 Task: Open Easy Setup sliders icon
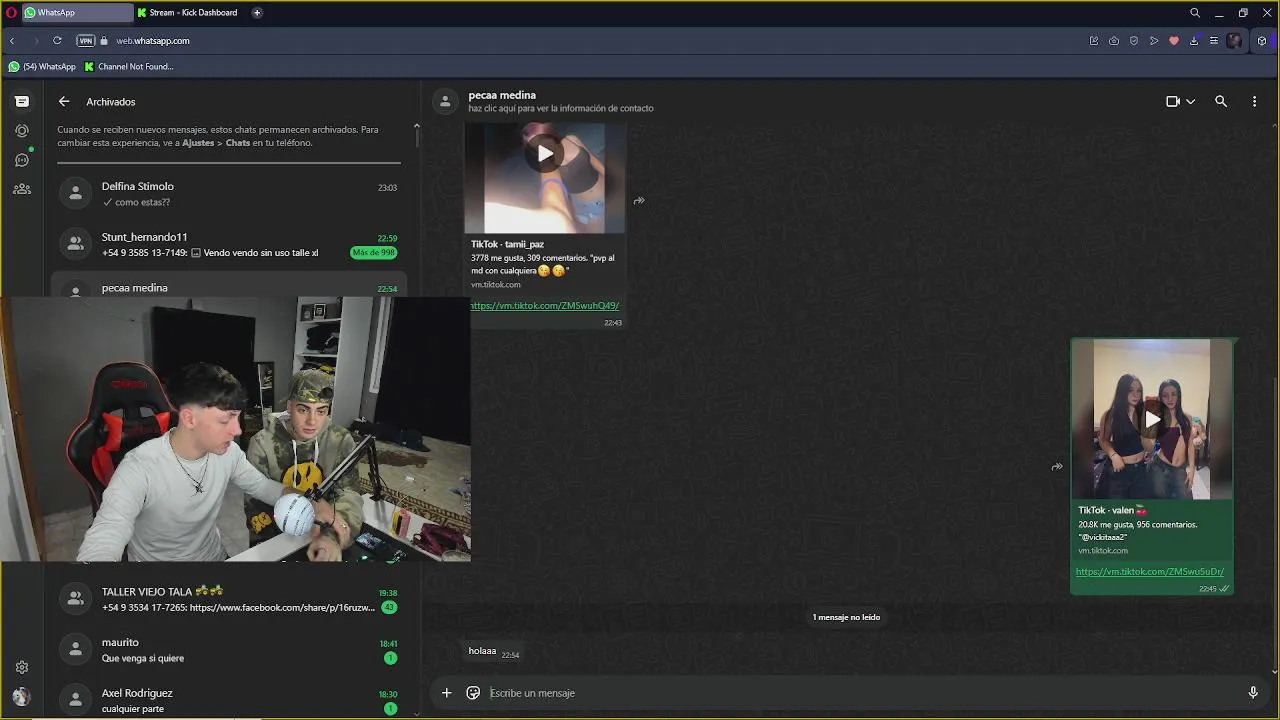click(1214, 41)
